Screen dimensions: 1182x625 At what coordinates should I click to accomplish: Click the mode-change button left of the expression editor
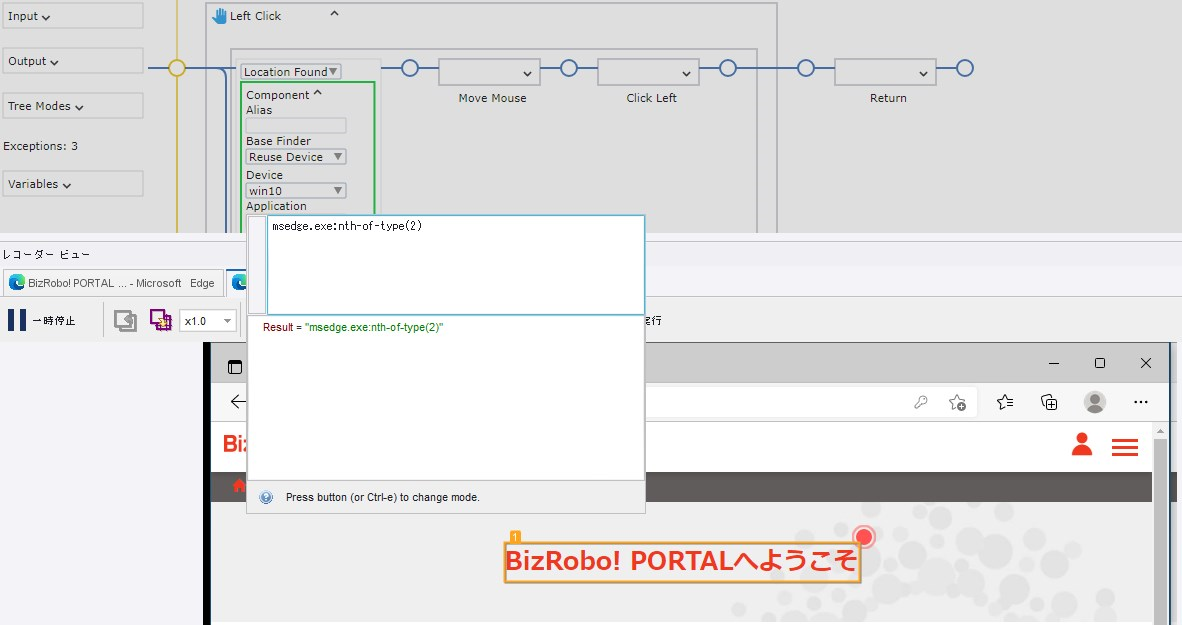pyautogui.click(x=257, y=265)
